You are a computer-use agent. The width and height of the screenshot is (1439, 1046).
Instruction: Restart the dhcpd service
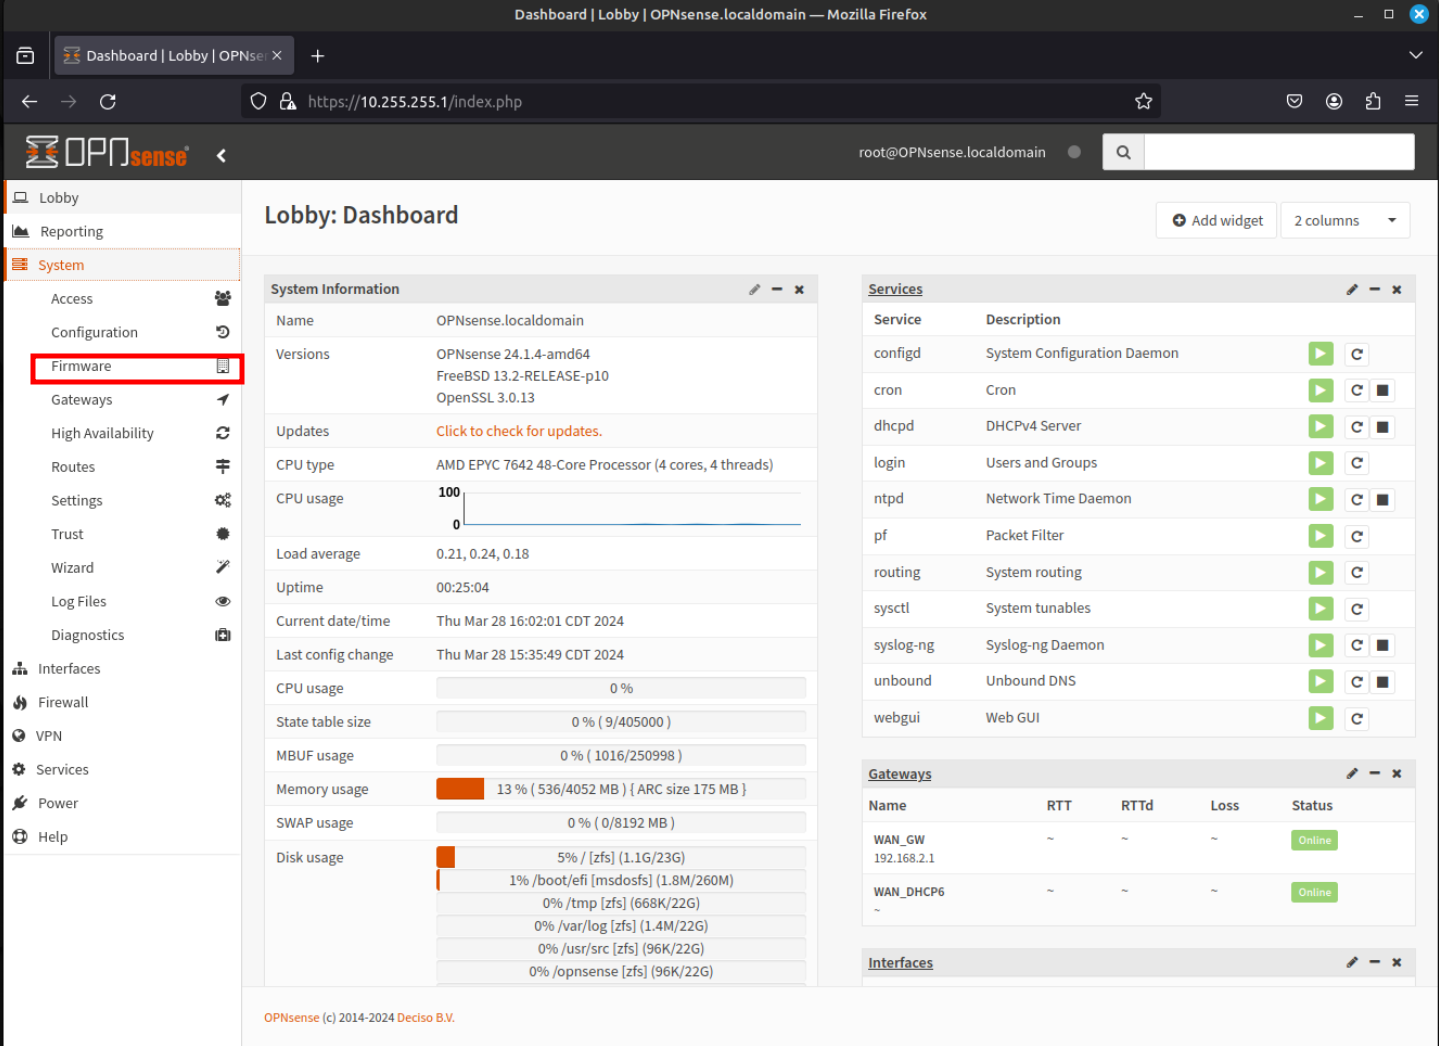click(1357, 427)
